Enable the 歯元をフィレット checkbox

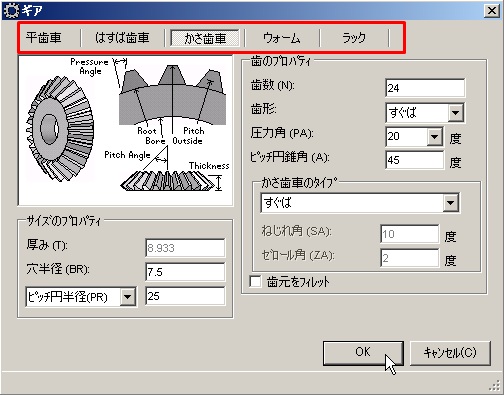256,282
